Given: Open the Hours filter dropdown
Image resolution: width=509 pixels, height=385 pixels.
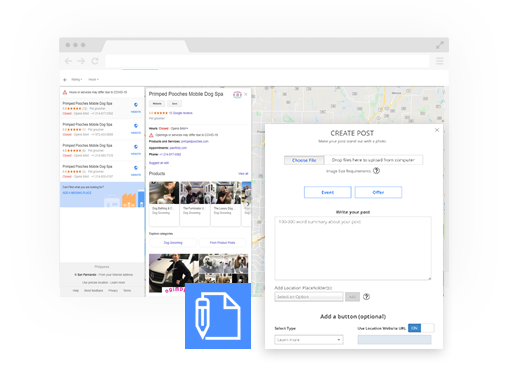Looking at the screenshot, I should (93, 80).
